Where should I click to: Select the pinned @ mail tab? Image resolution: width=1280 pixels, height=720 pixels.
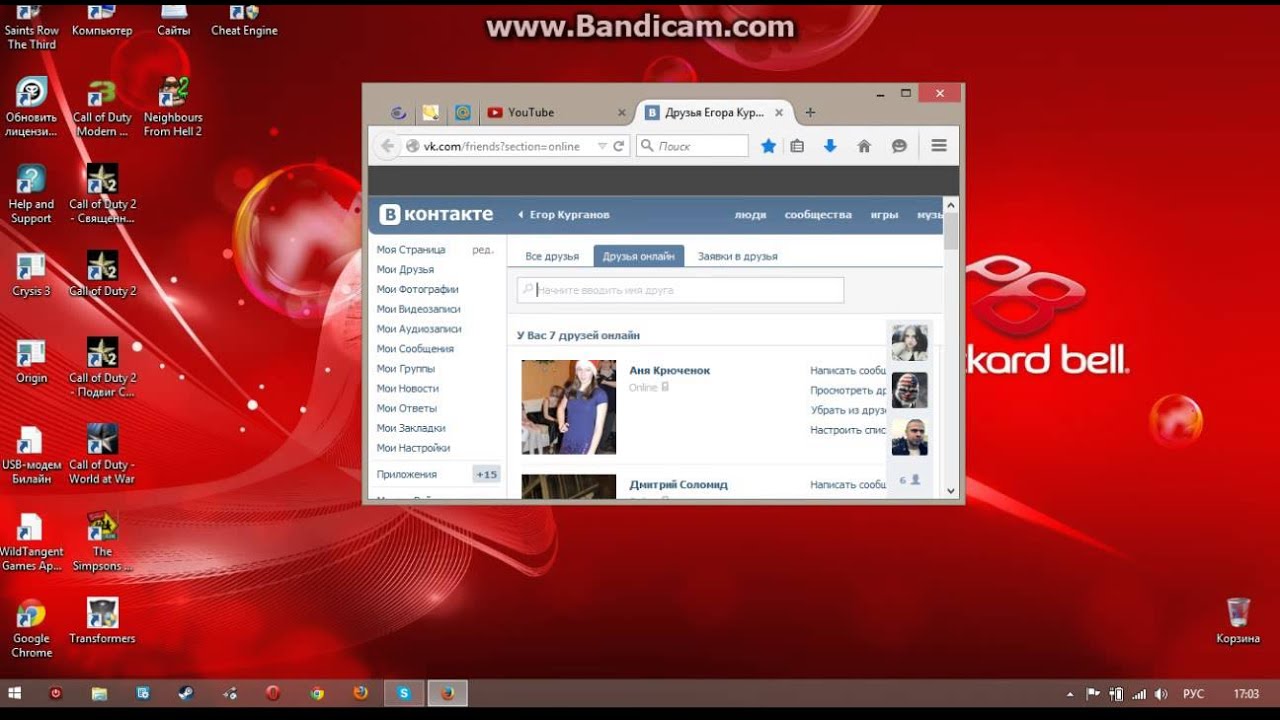(x=462, y=113)
